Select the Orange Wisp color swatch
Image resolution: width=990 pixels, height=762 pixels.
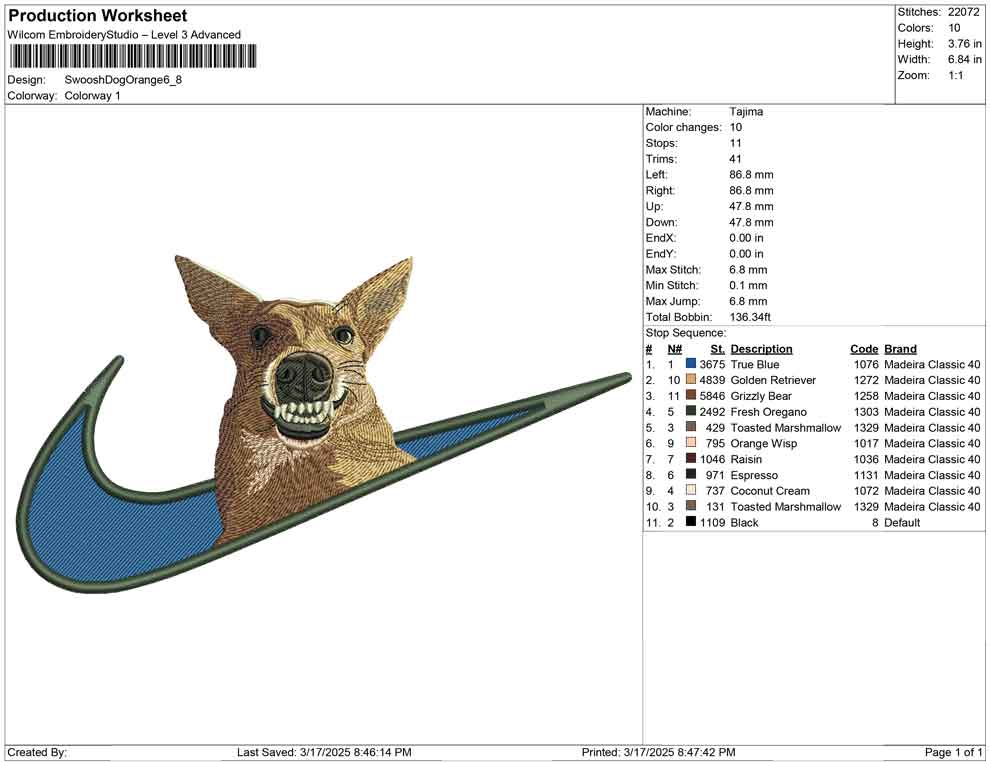(691, 443)
